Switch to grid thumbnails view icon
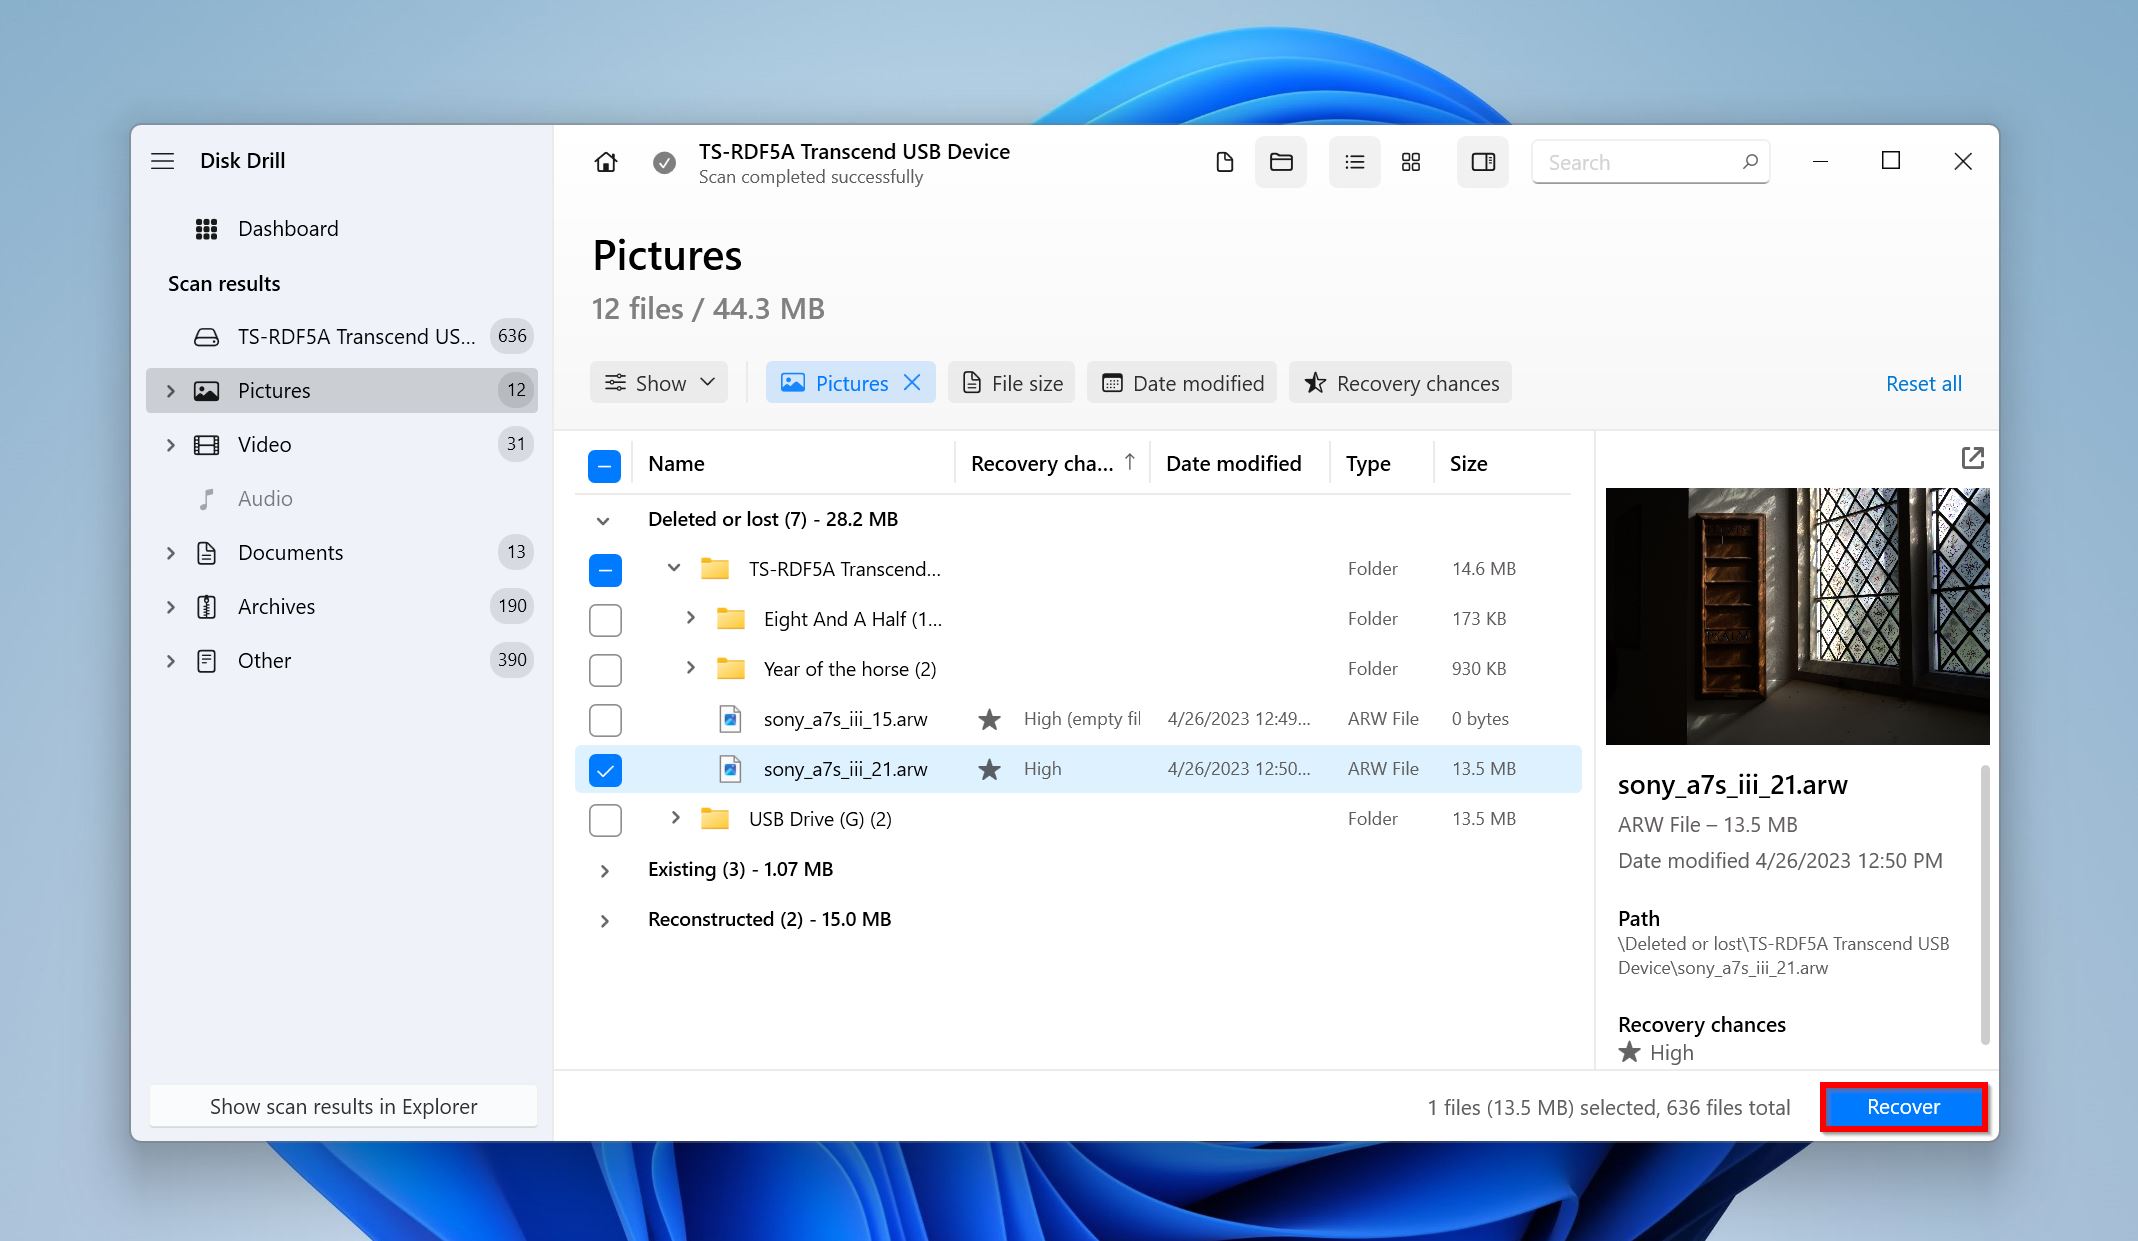The height and width of the screenshot is (1241, 2138). pos(1410,162)
